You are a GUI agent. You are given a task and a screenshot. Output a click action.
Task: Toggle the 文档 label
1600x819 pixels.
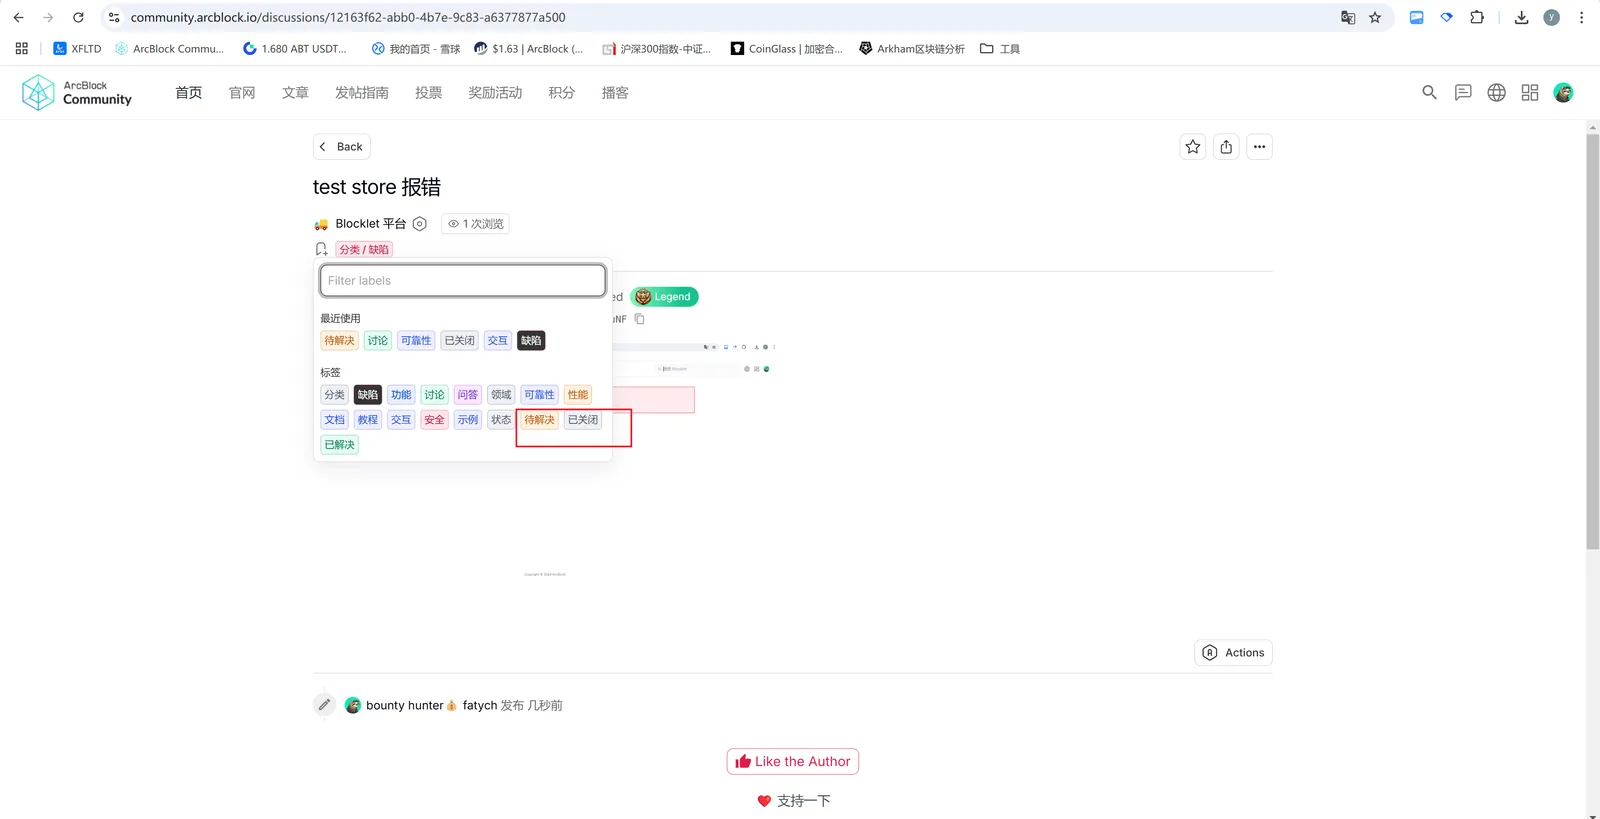tap(335, 420)
